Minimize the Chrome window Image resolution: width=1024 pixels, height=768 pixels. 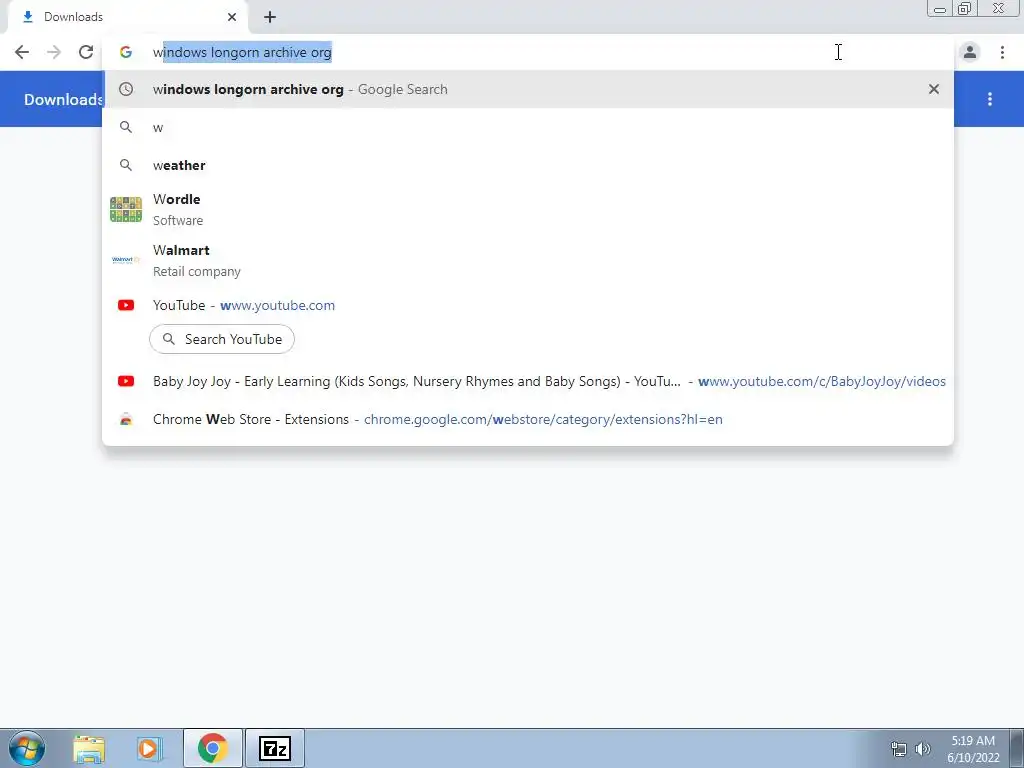pos(940,8)
